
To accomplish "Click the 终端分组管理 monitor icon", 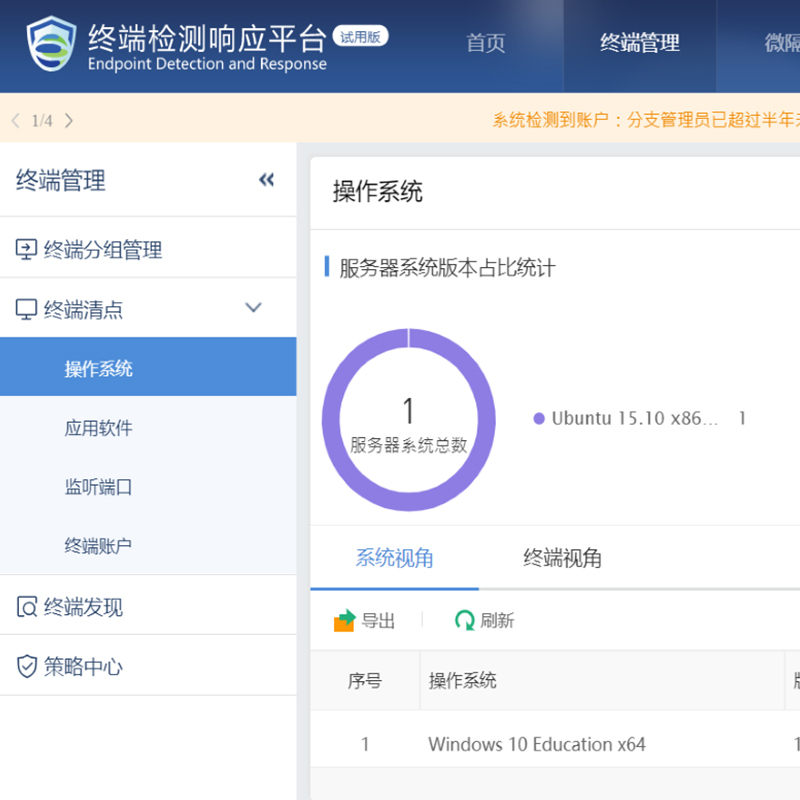I will [26, 249].
